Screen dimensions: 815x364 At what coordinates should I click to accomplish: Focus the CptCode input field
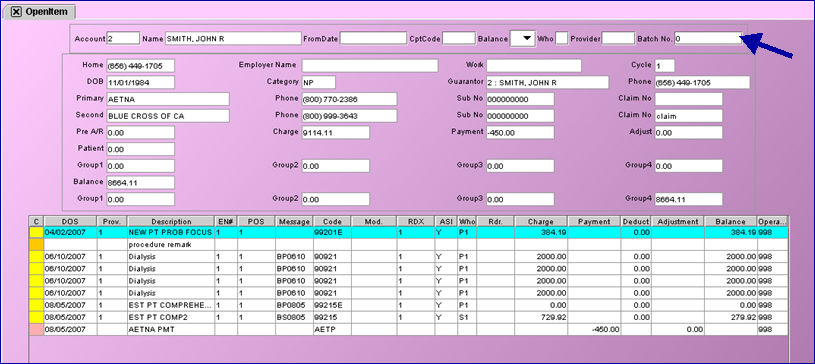click(x=459, y=38)
